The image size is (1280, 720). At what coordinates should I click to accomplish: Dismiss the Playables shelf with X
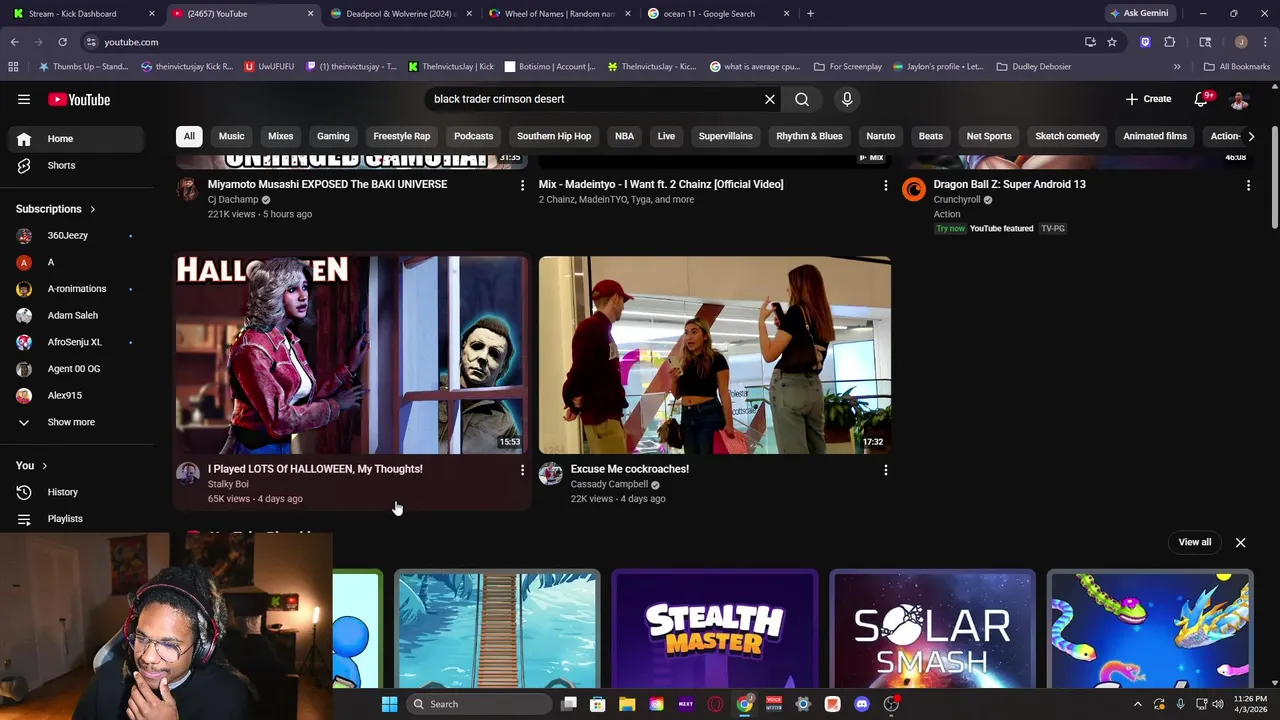coord(1240,542)
